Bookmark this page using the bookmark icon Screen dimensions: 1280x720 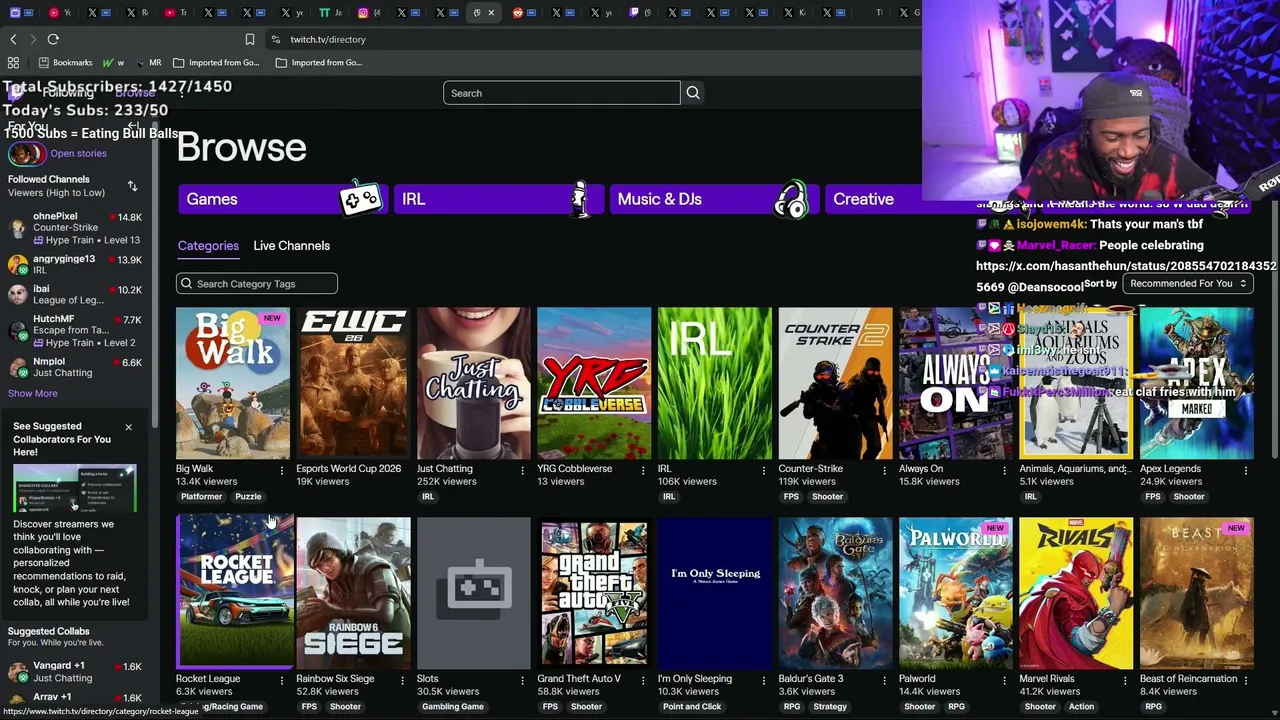point(250,39)
